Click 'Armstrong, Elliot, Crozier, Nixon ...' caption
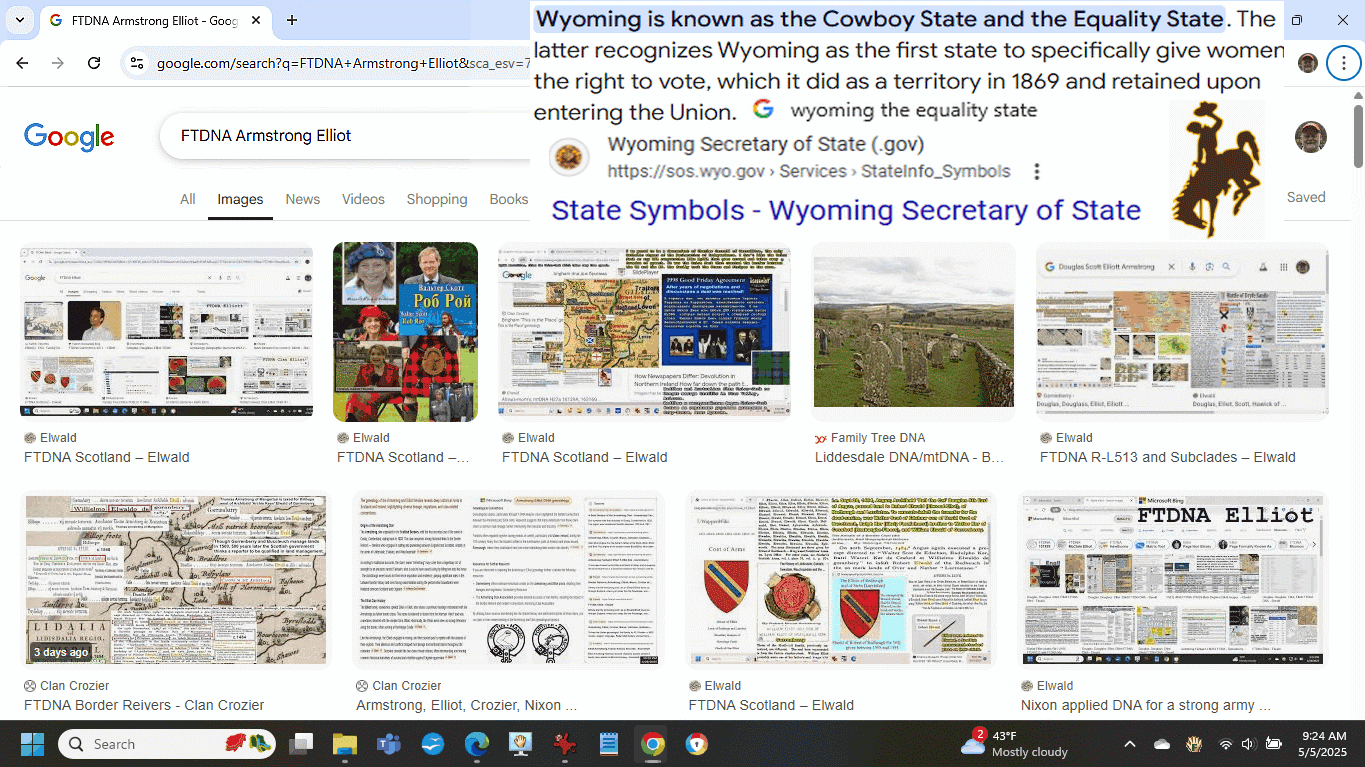The width and height of the screenshot is (1365, 767). (x=467, y=706)
